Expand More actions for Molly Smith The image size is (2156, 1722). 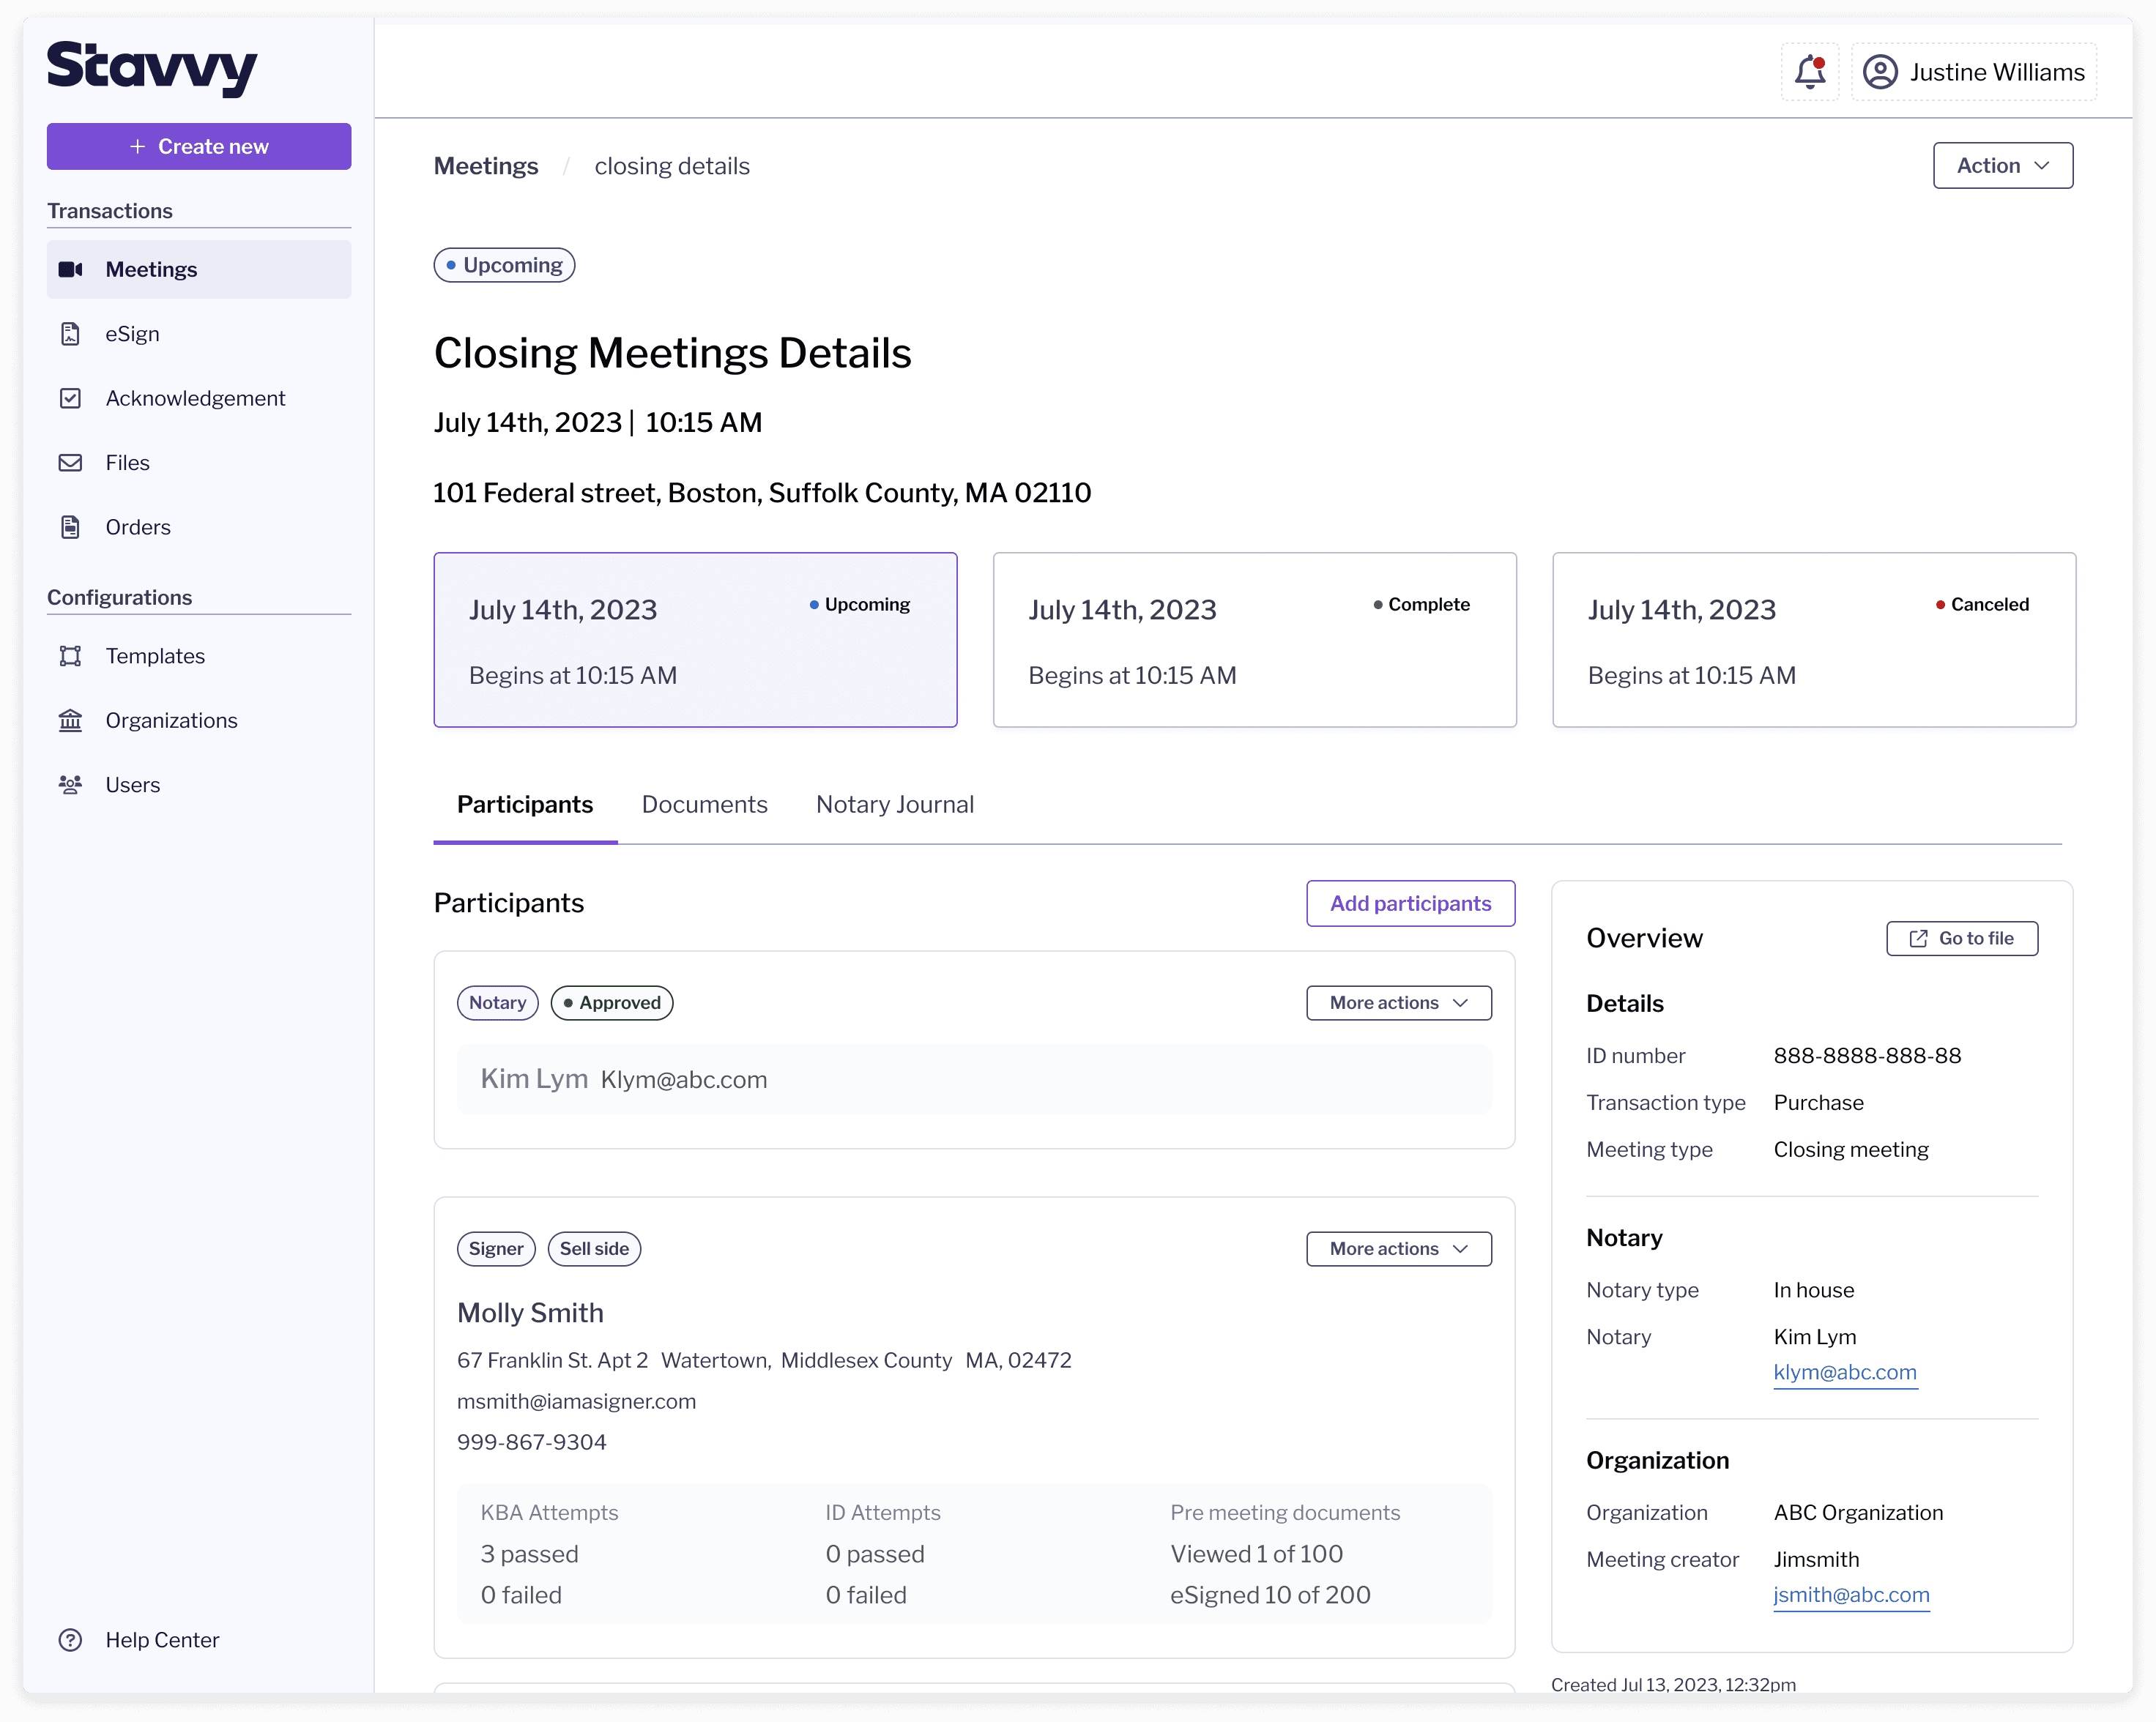1398,1248
